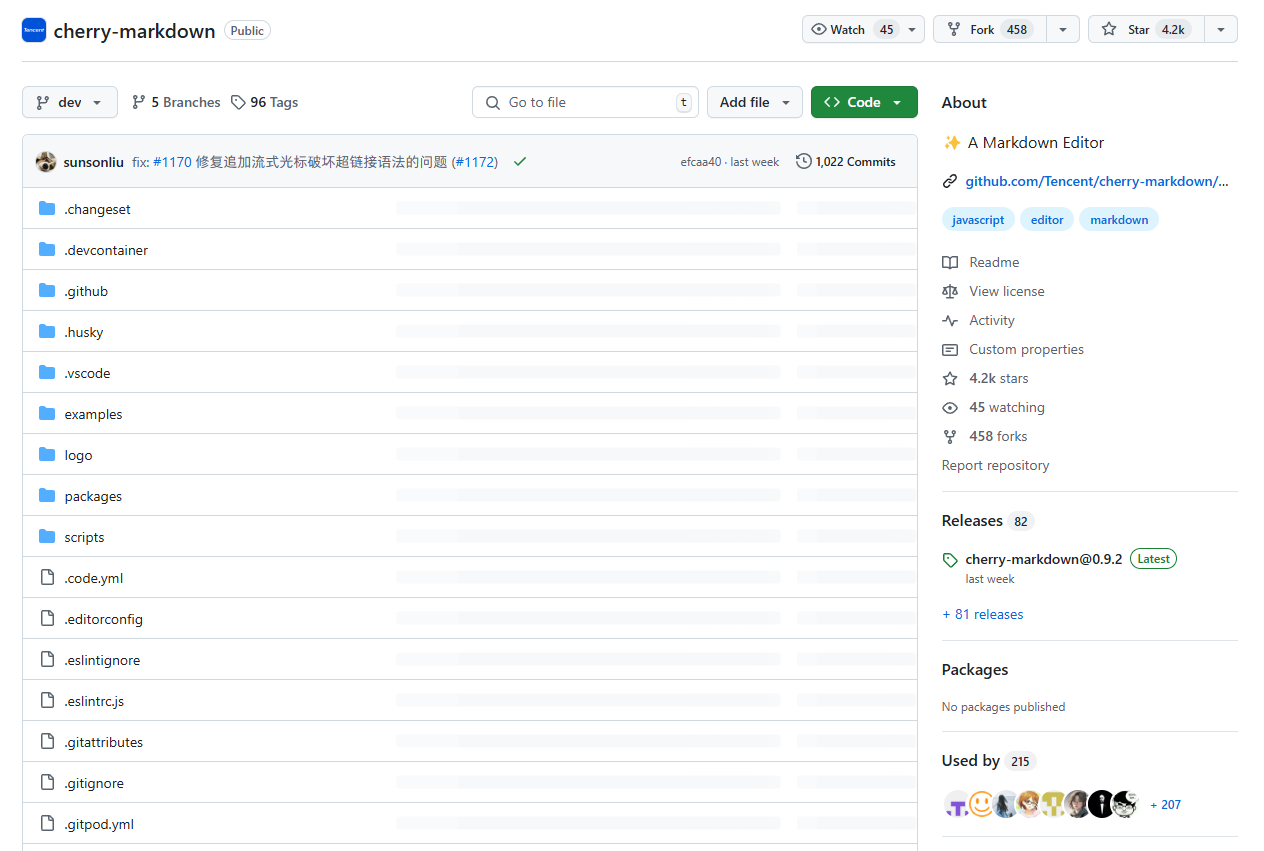
Task: Click sunsonliu's avatar image
Action: point(46,161)
